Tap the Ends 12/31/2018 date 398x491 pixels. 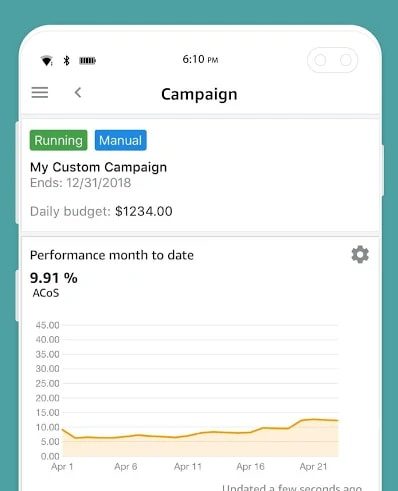[x=80, y=183]
